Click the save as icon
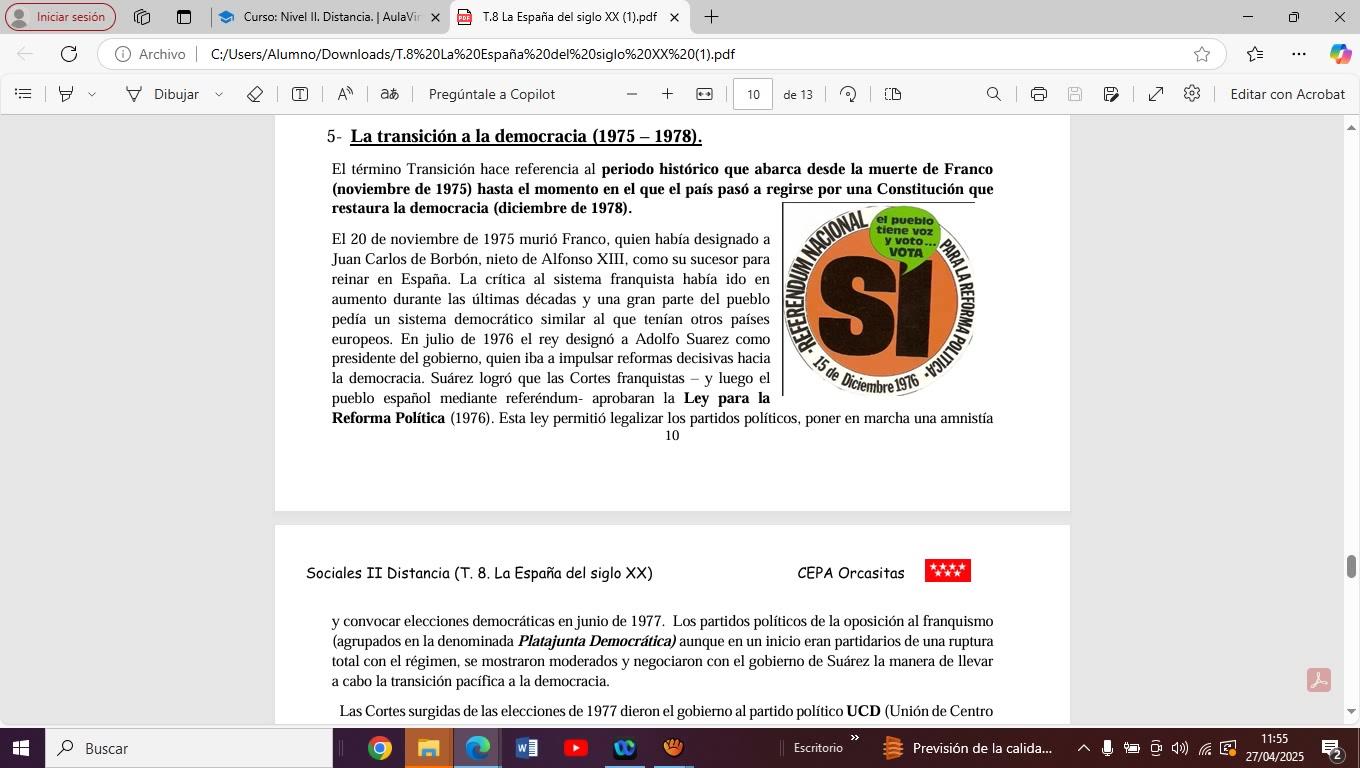The image size is (1360, 768). (x=1111, y=94)
